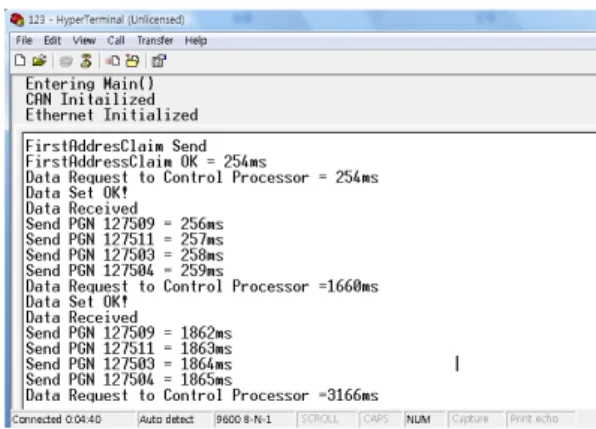Click the 'FirstAddresClaim Send' line

point(116,146)
